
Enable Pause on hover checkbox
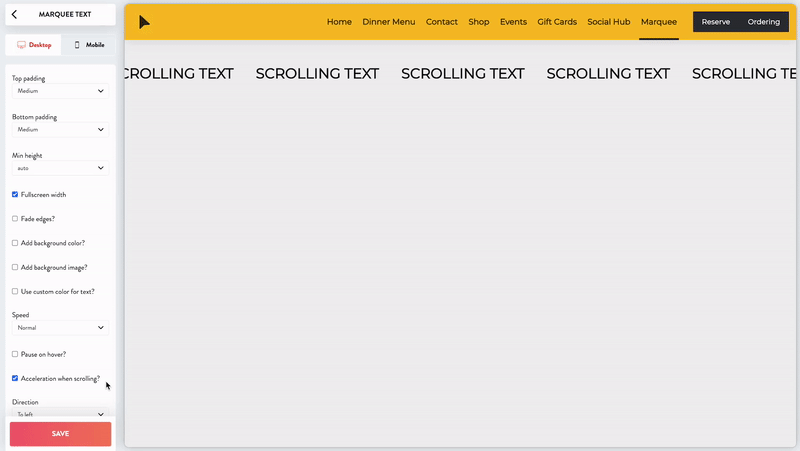click(15, 354)
